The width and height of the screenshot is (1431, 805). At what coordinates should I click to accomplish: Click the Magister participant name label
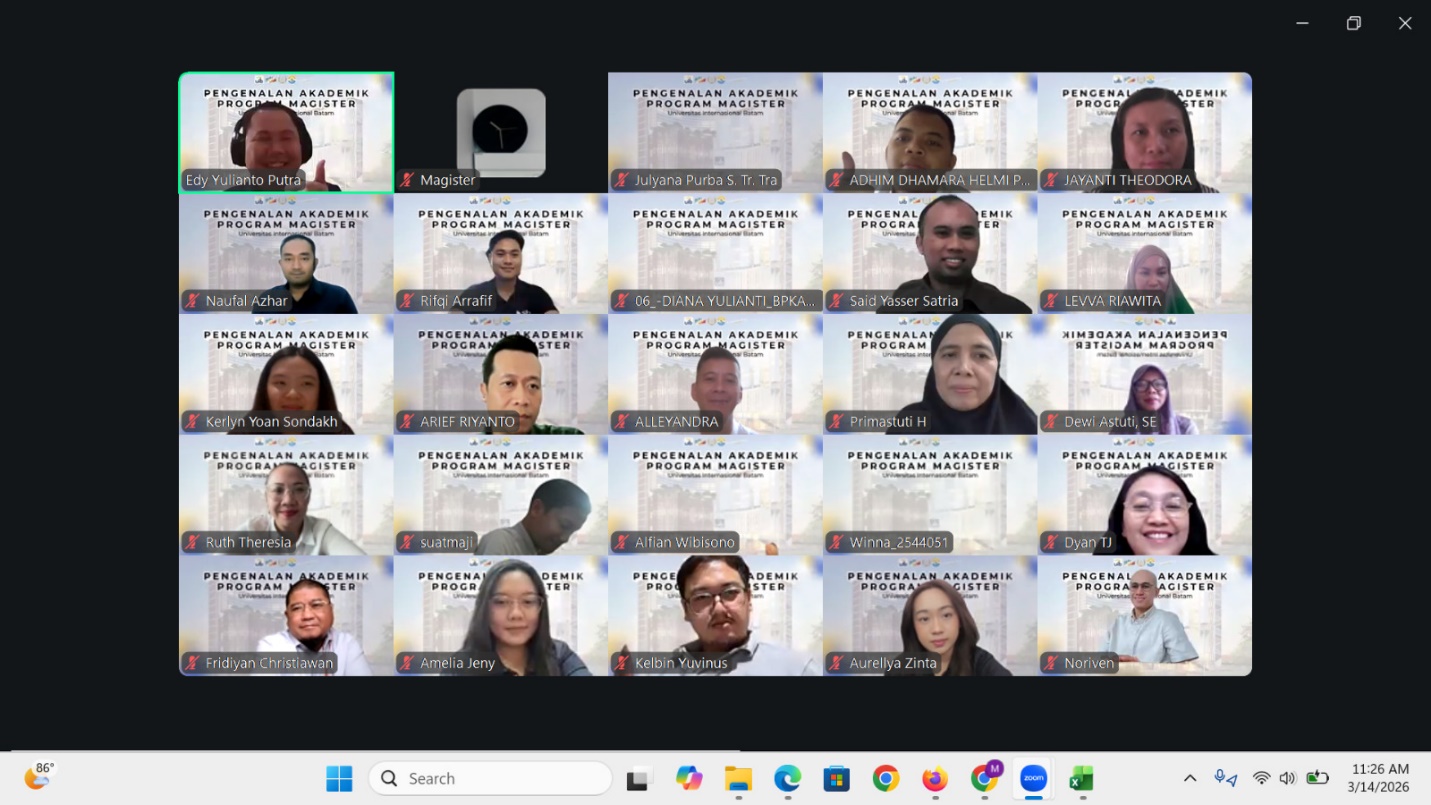click(x=447, y=181)
